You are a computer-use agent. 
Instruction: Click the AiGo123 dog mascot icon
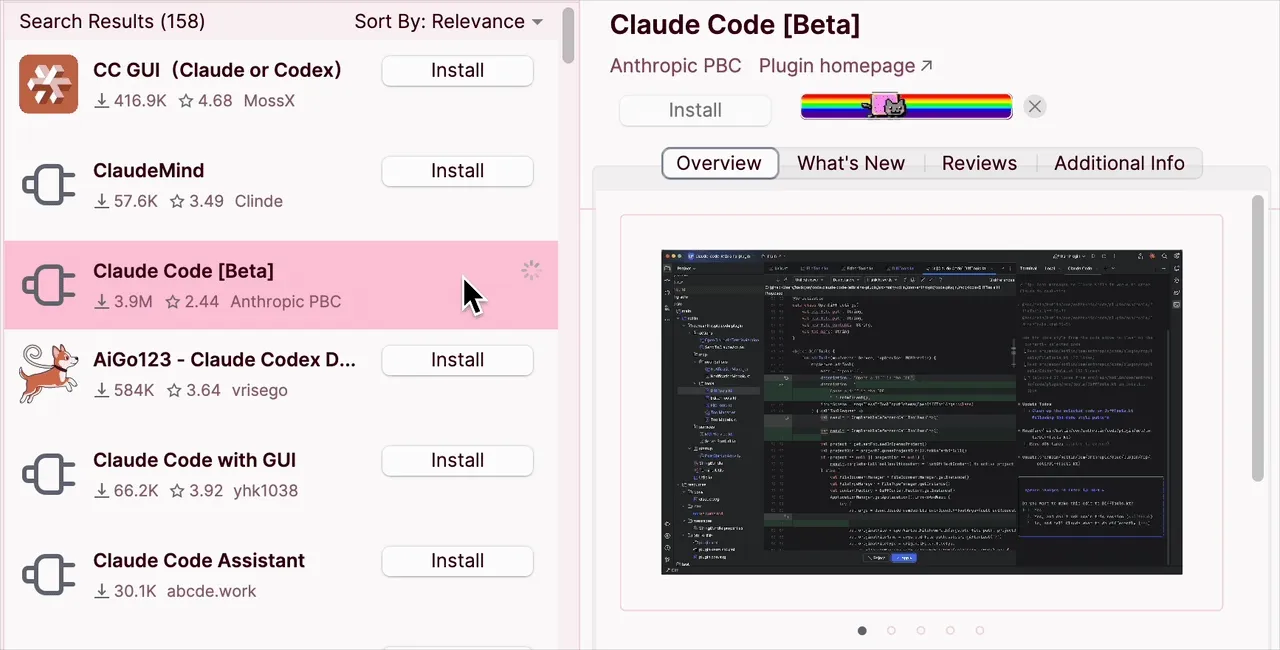(x=49, y=373)
